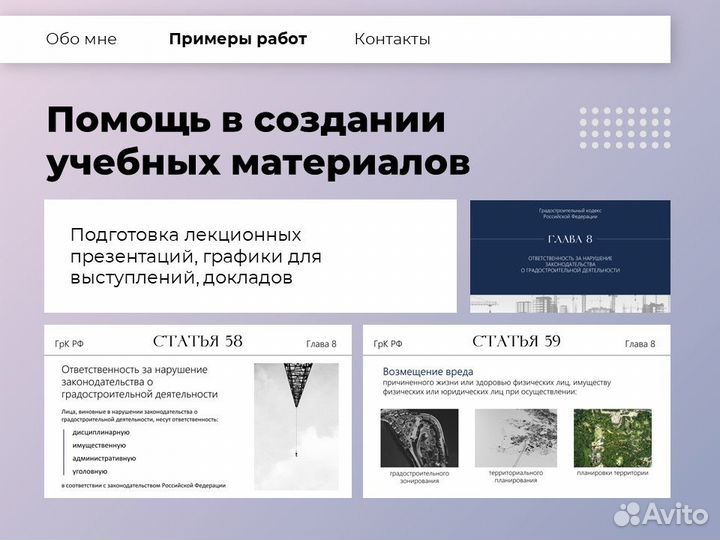The height and width of the screenshot is (540, 720).
Task: Select the 'Примеры работ' tab
Action: point(238,39)
